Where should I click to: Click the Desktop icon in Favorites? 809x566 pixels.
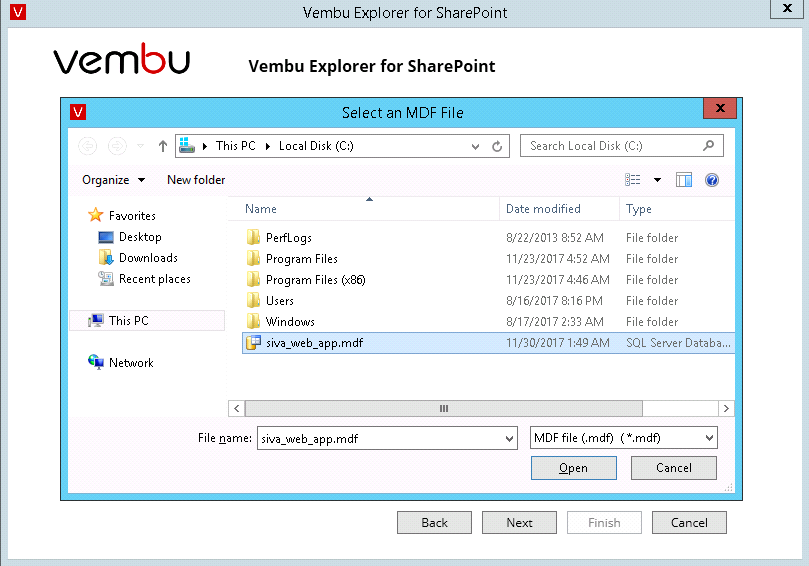106,237
